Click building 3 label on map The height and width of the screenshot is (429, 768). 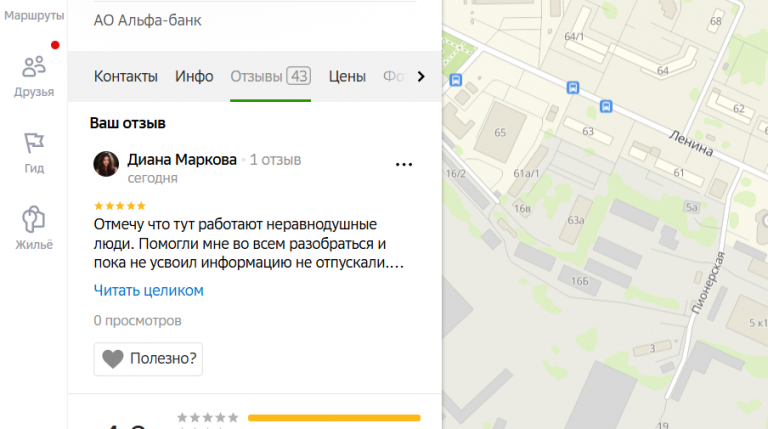652,349
